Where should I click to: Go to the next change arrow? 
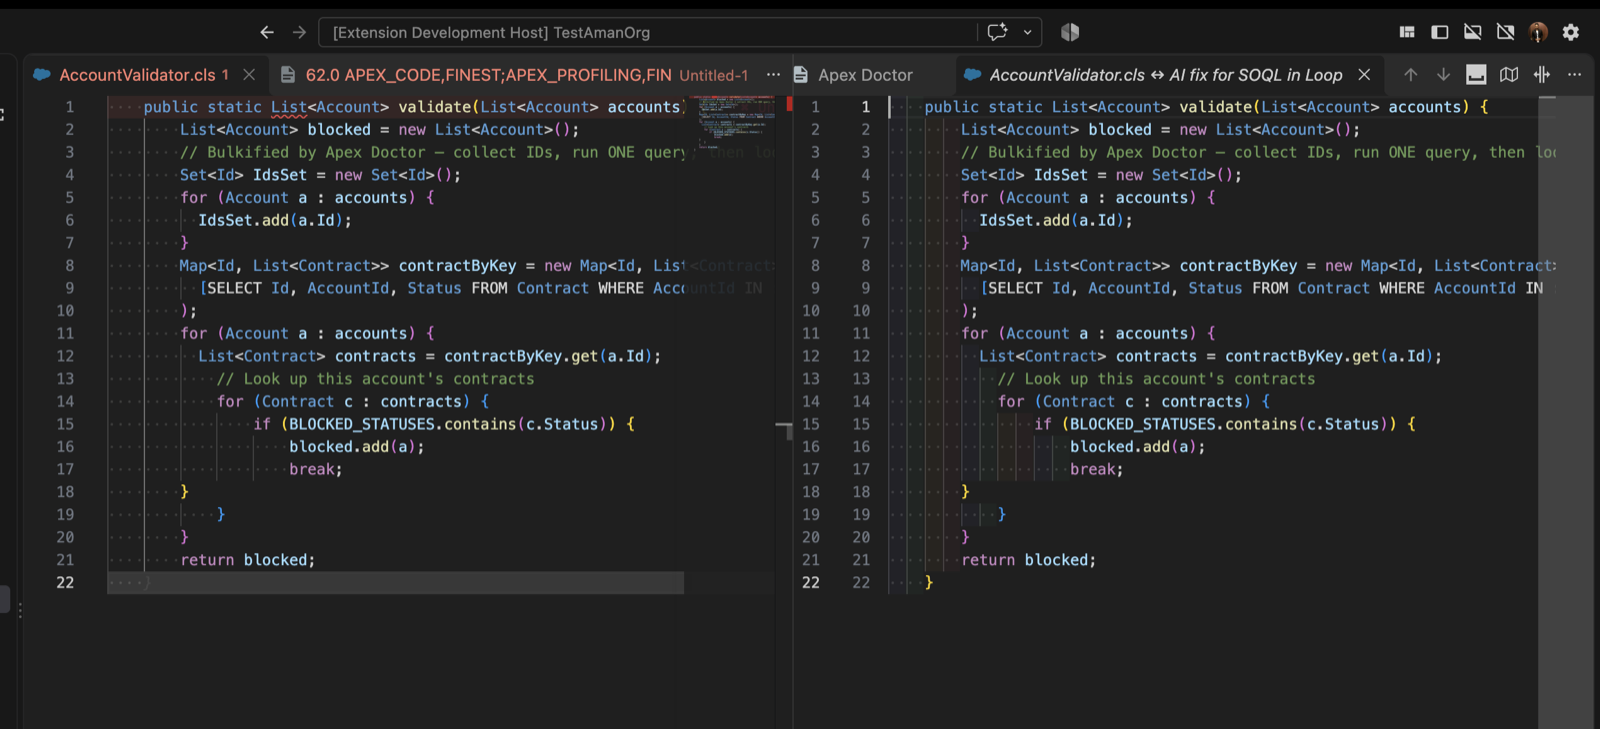pos(1443,75)
